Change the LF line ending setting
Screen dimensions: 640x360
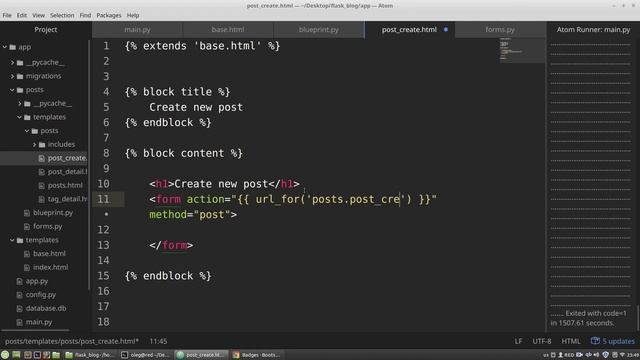pyautogui.click(x=518, y=341)
